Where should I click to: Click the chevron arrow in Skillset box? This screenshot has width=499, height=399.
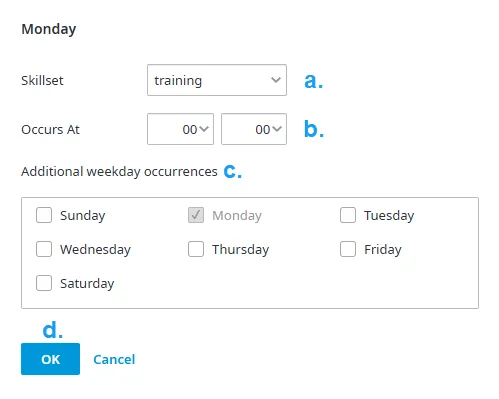coord(276,80)
